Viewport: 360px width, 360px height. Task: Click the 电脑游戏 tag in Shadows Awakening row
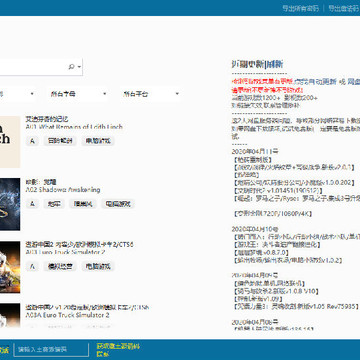tap(118, 204)
